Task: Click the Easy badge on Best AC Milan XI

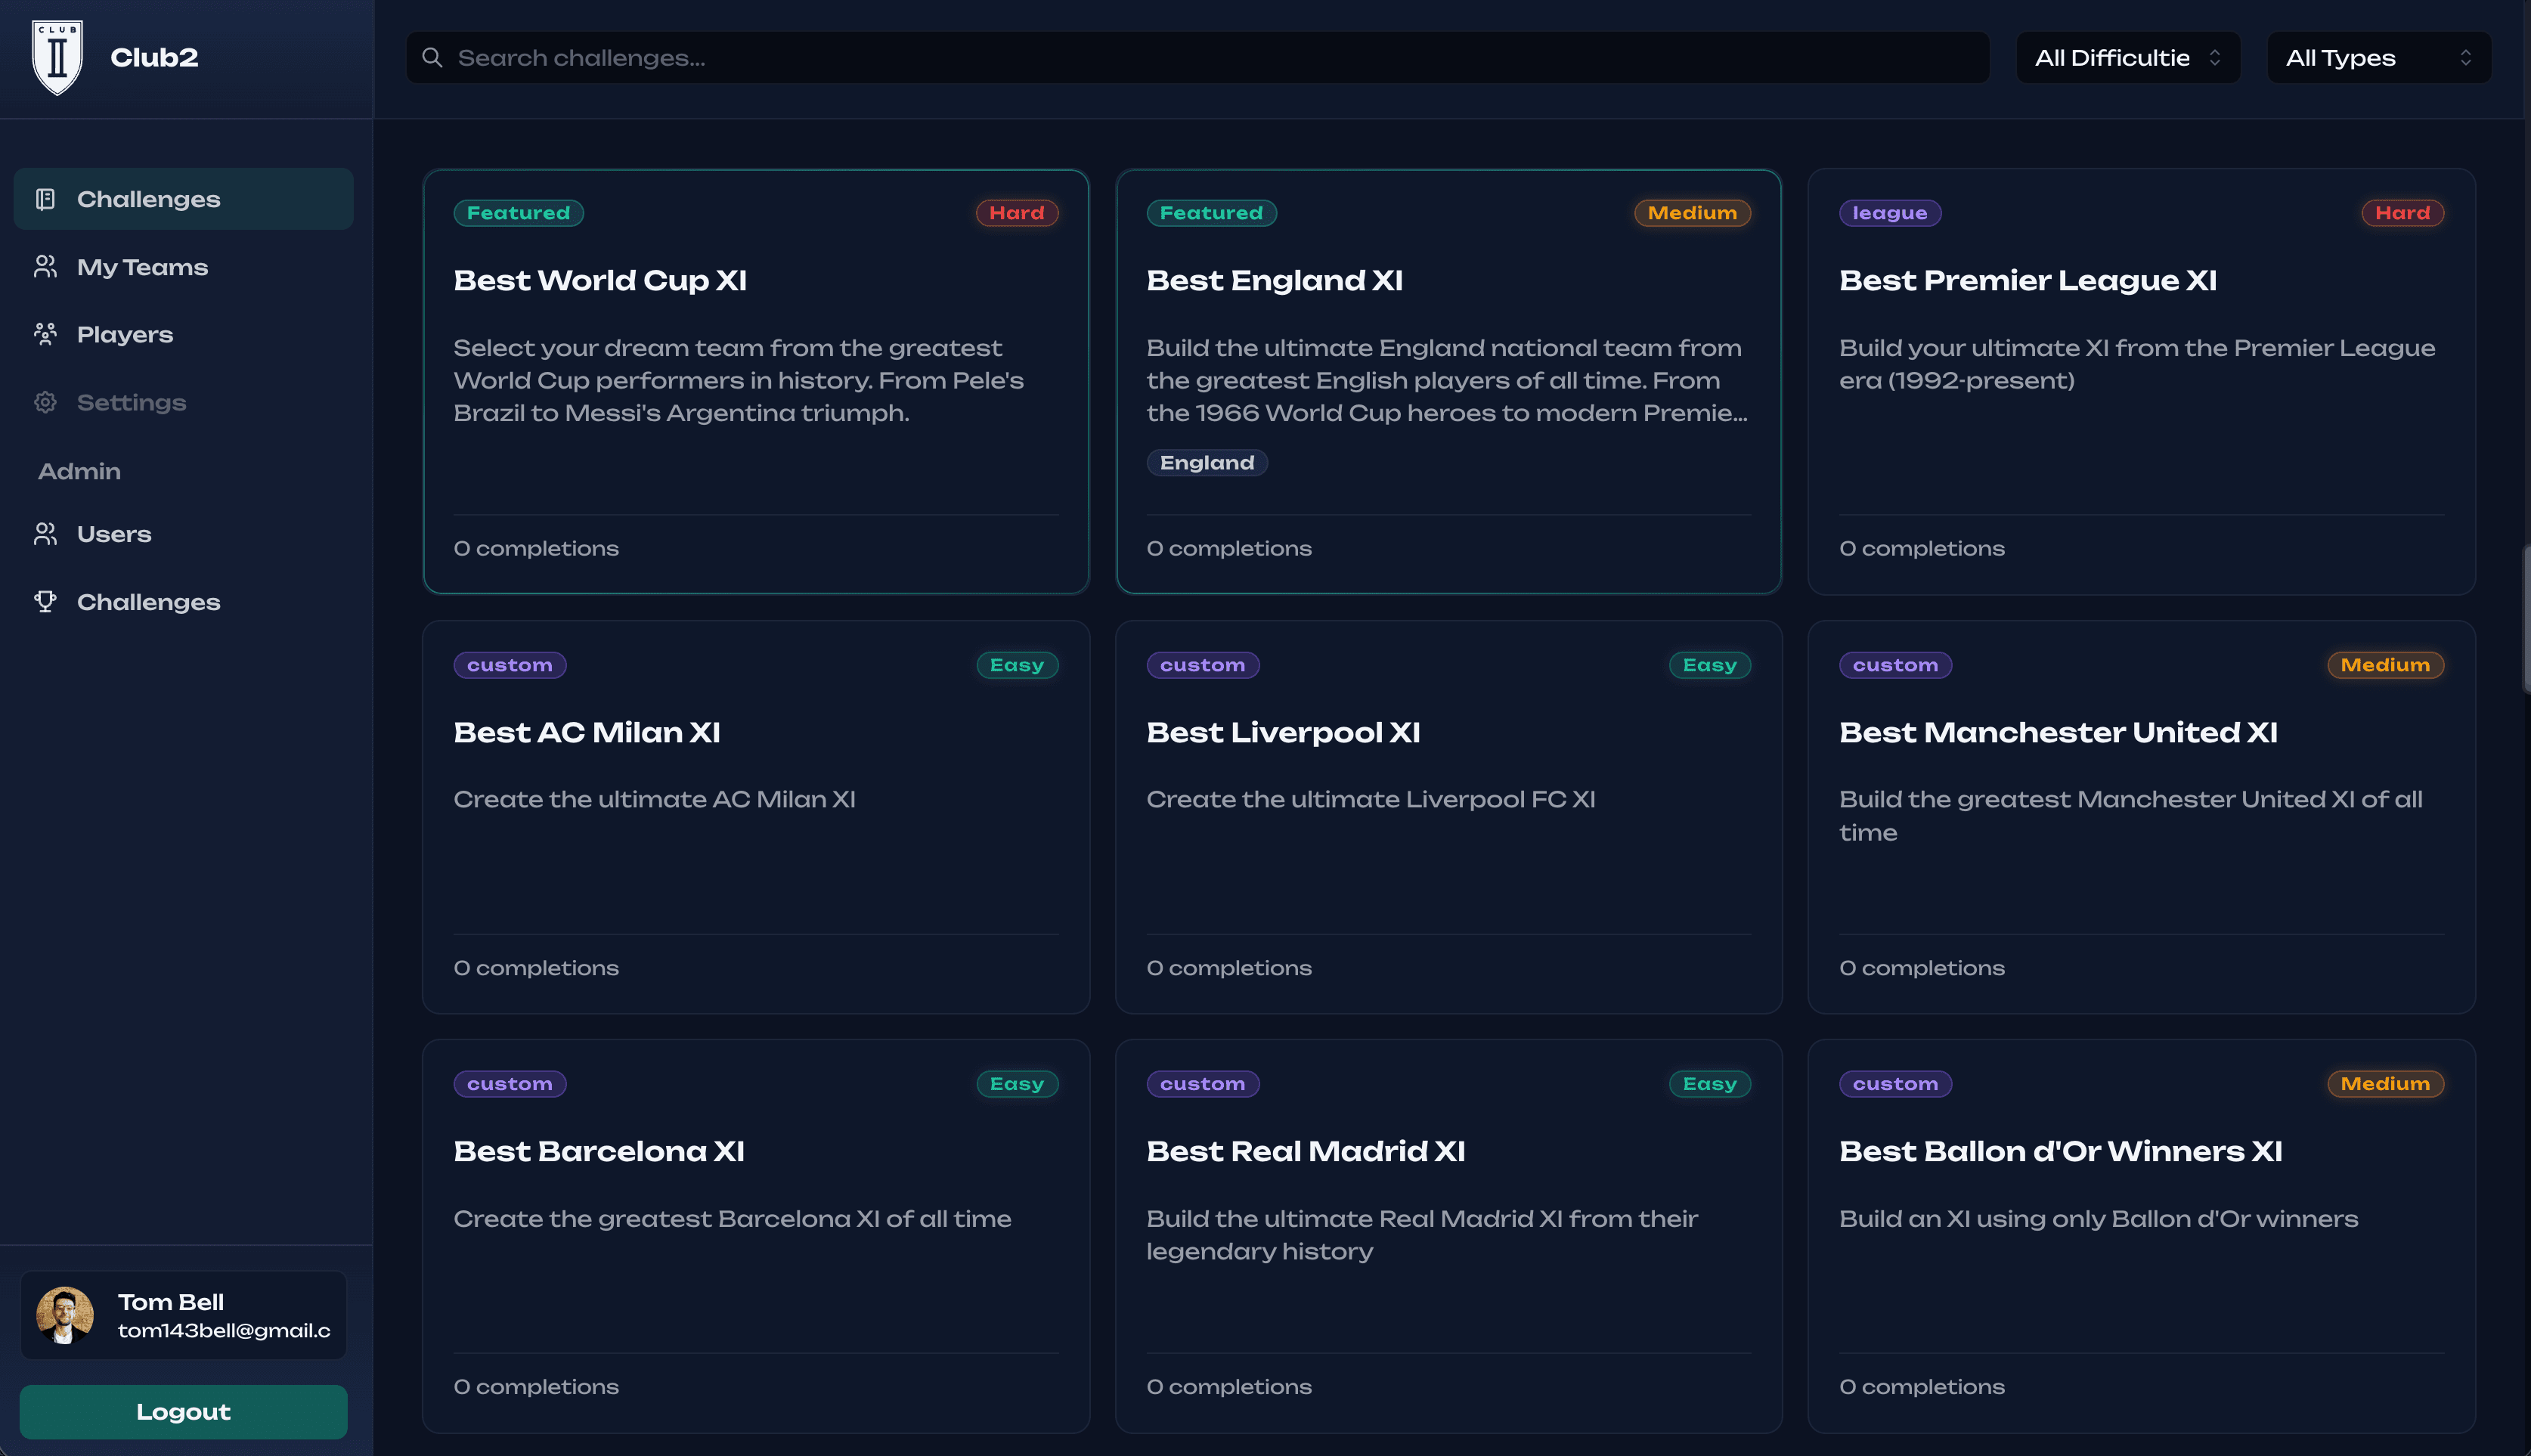Action: click(x=1017, y=665)
